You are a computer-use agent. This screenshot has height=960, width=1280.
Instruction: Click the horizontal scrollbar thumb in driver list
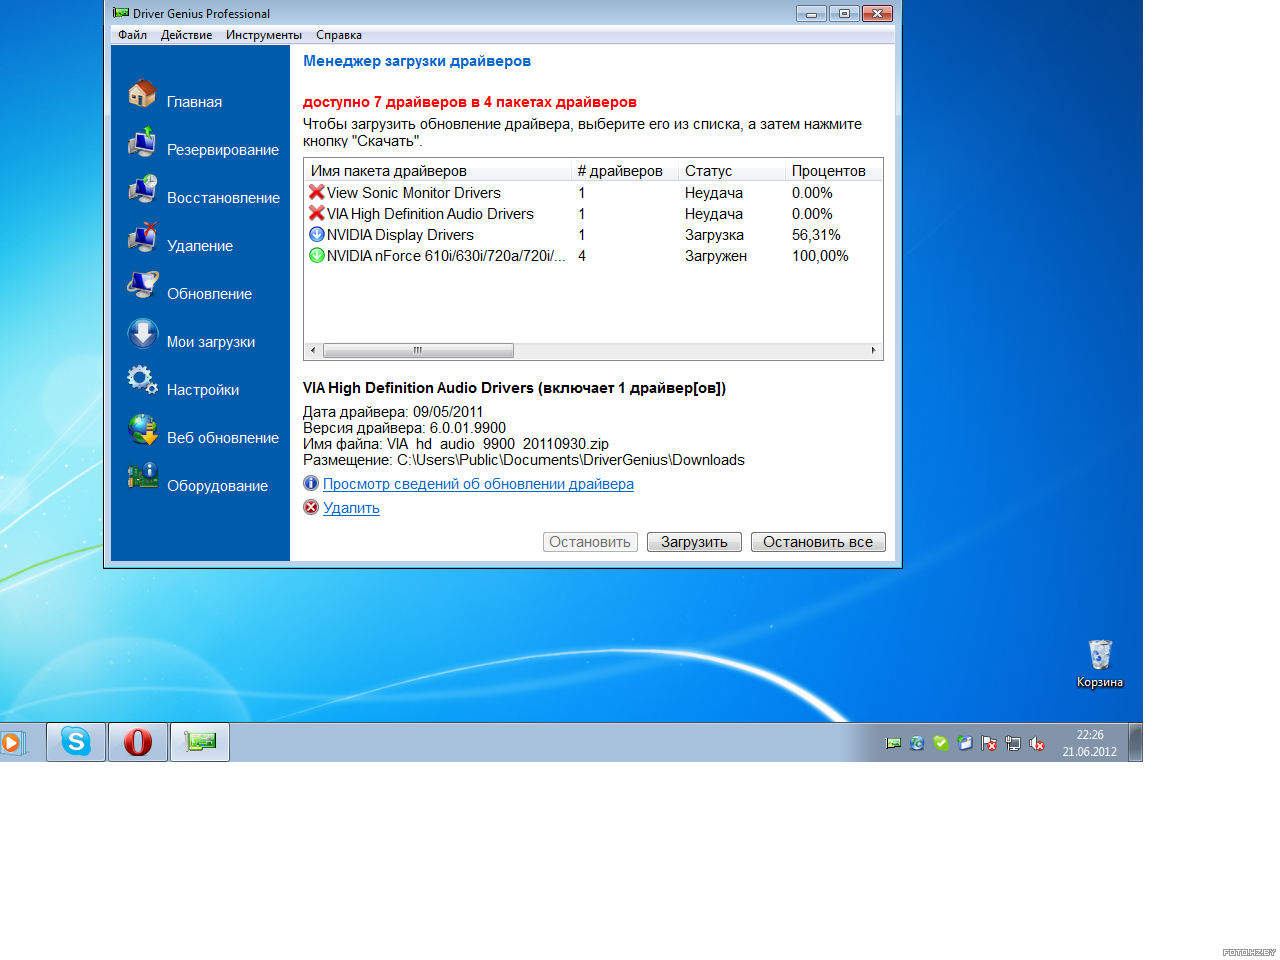[418, 350]
